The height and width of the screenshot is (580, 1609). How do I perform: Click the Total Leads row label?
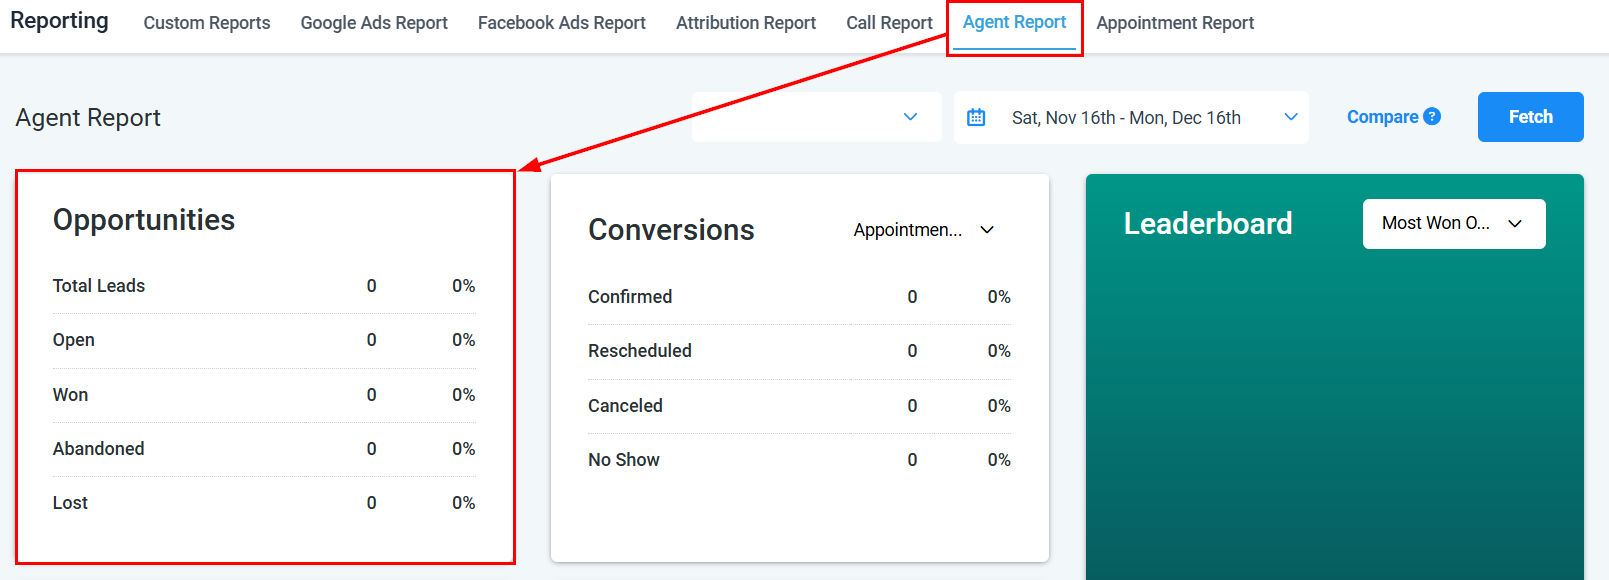(99, 286)
